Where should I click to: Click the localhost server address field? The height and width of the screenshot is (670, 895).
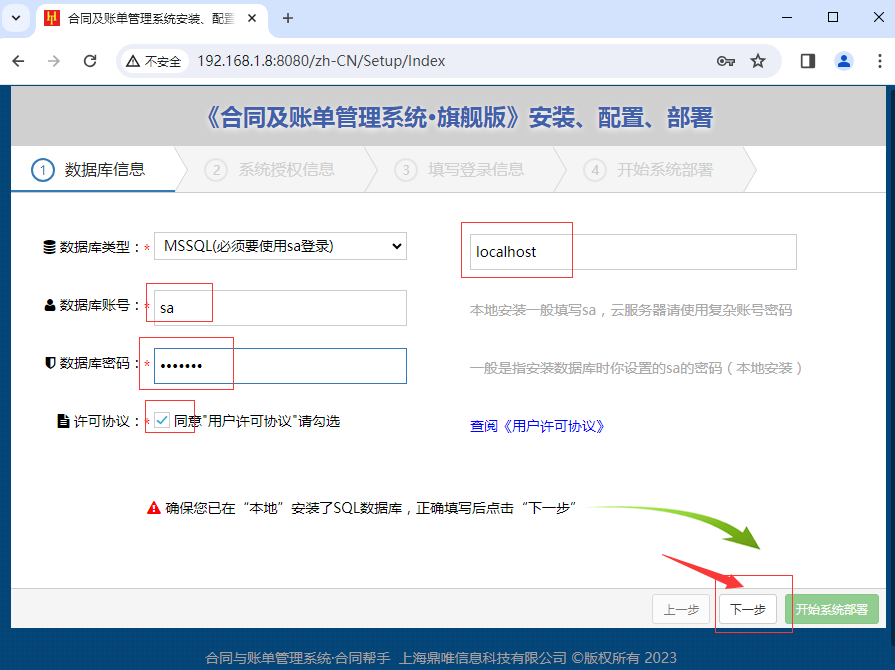pyautogui.click(x=633, y=252)
